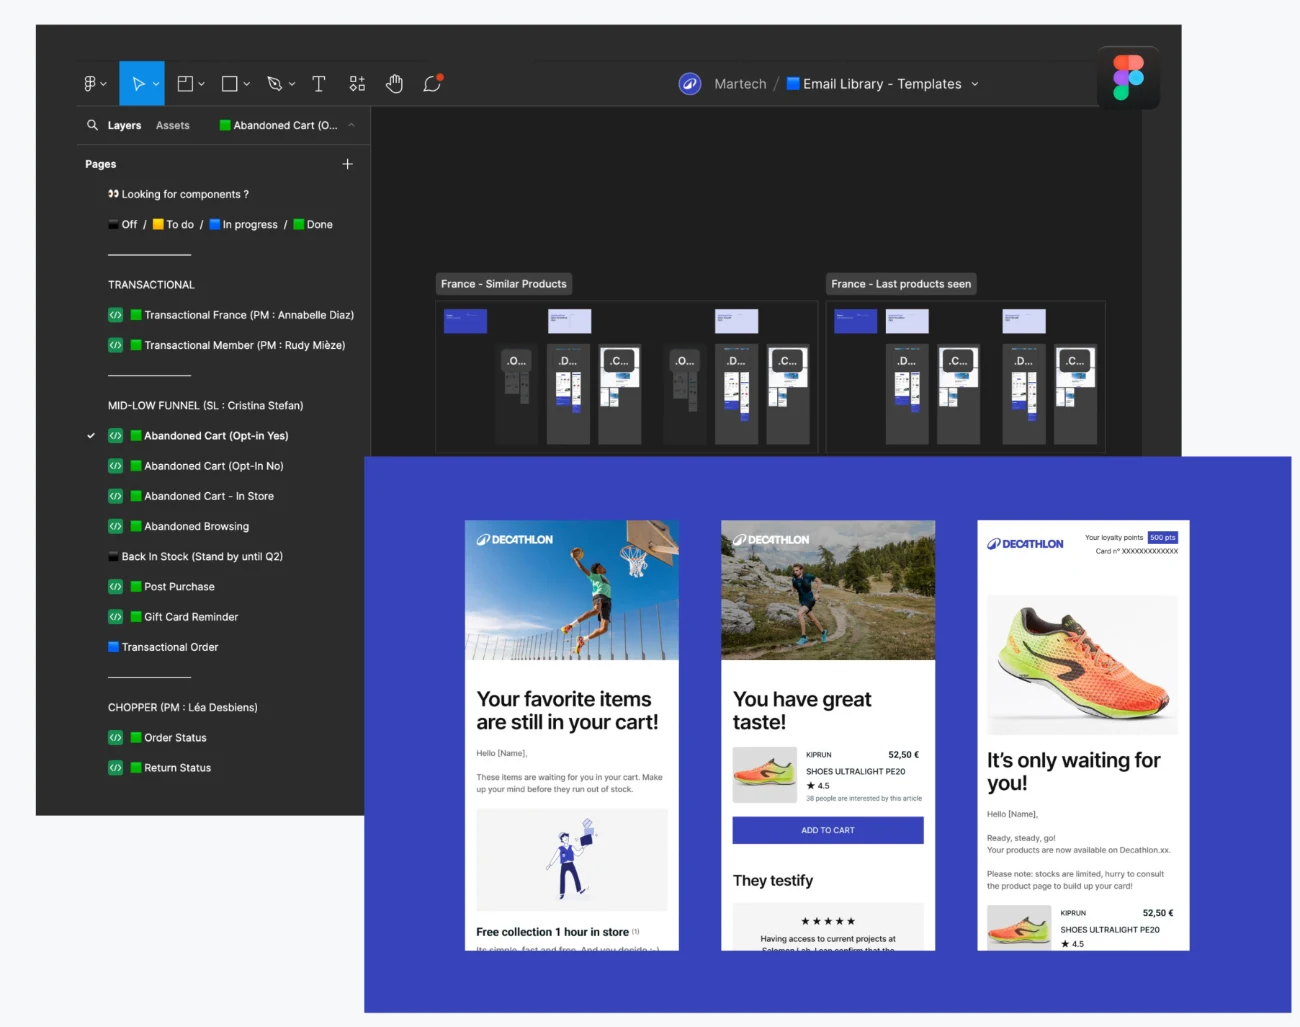The image size is (1300, 1027).
Task: Select the Rectangle shape tool
Action: point(229,84)
